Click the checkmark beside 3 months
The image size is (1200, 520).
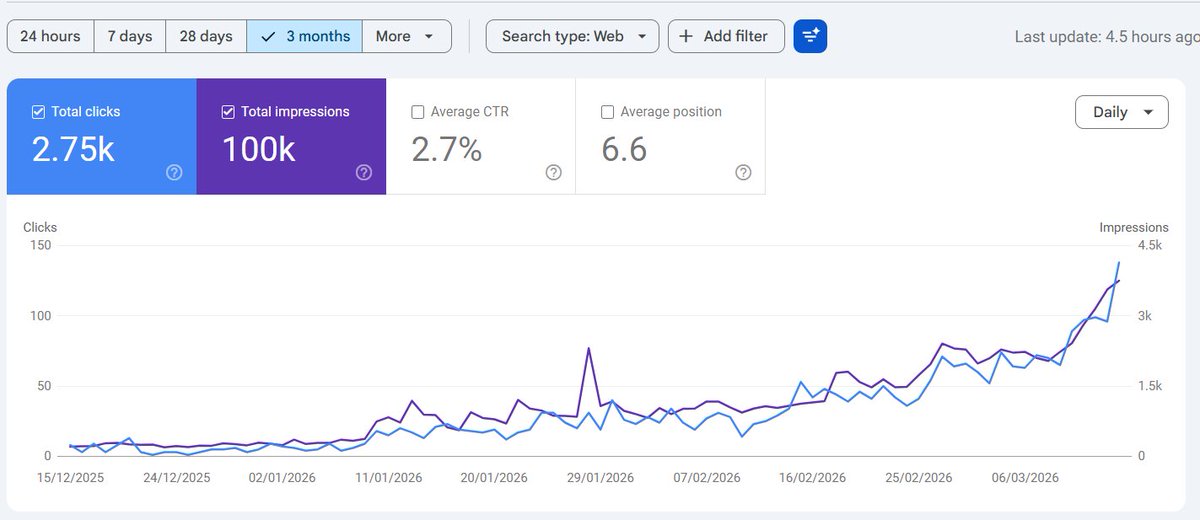[x=268, y=36]
